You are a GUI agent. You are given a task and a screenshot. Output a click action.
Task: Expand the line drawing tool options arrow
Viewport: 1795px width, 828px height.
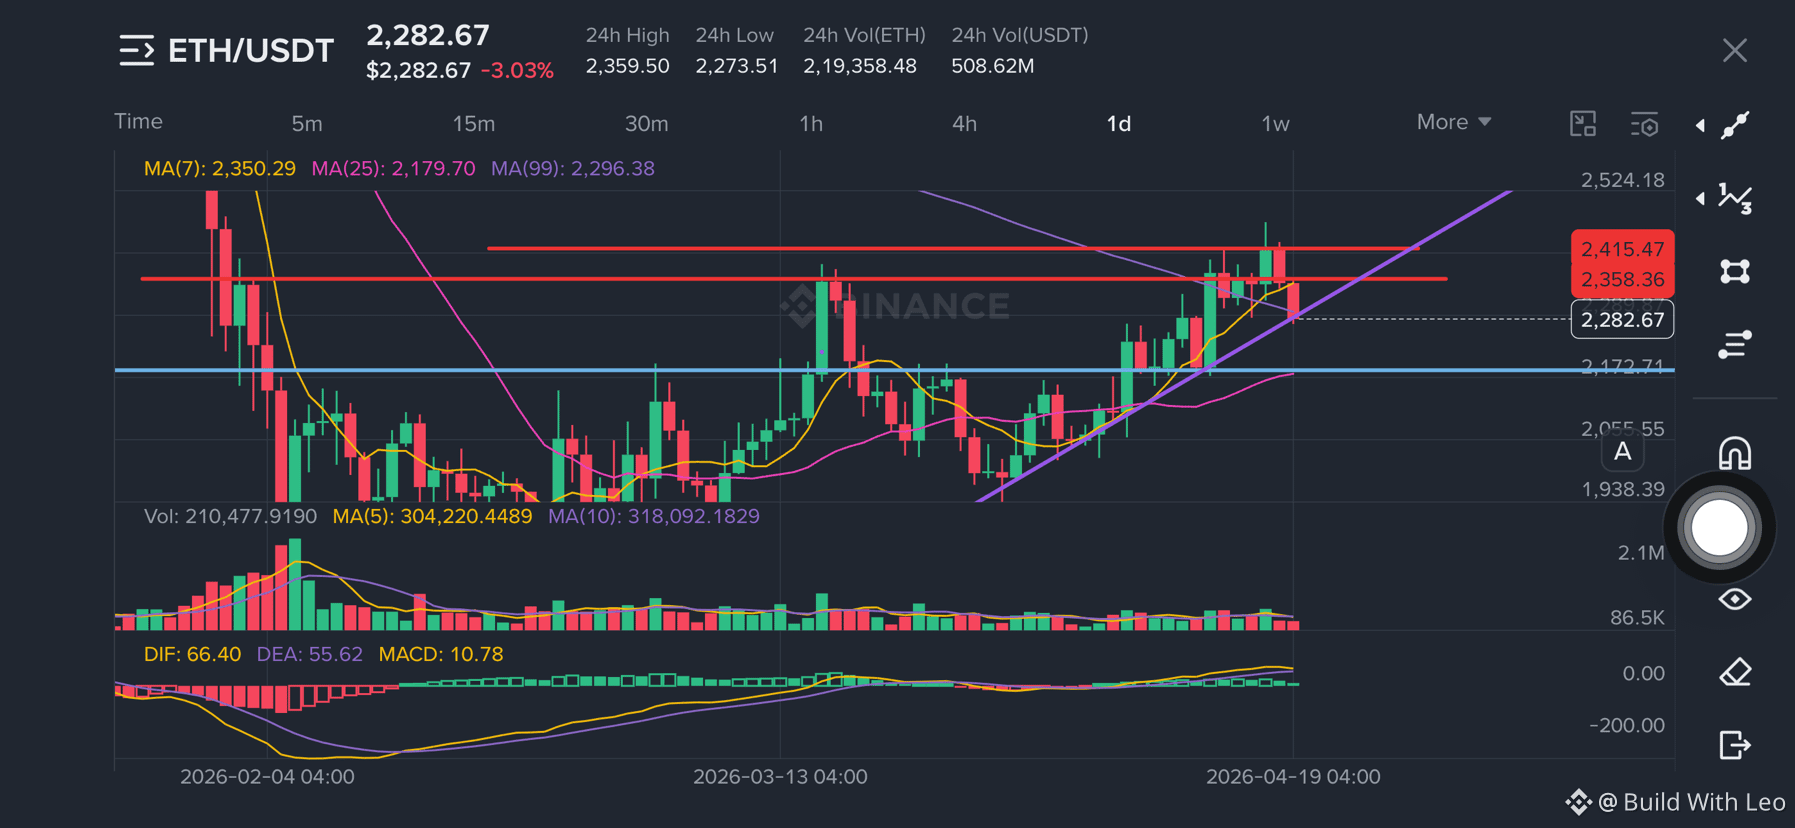(1700, 125)
